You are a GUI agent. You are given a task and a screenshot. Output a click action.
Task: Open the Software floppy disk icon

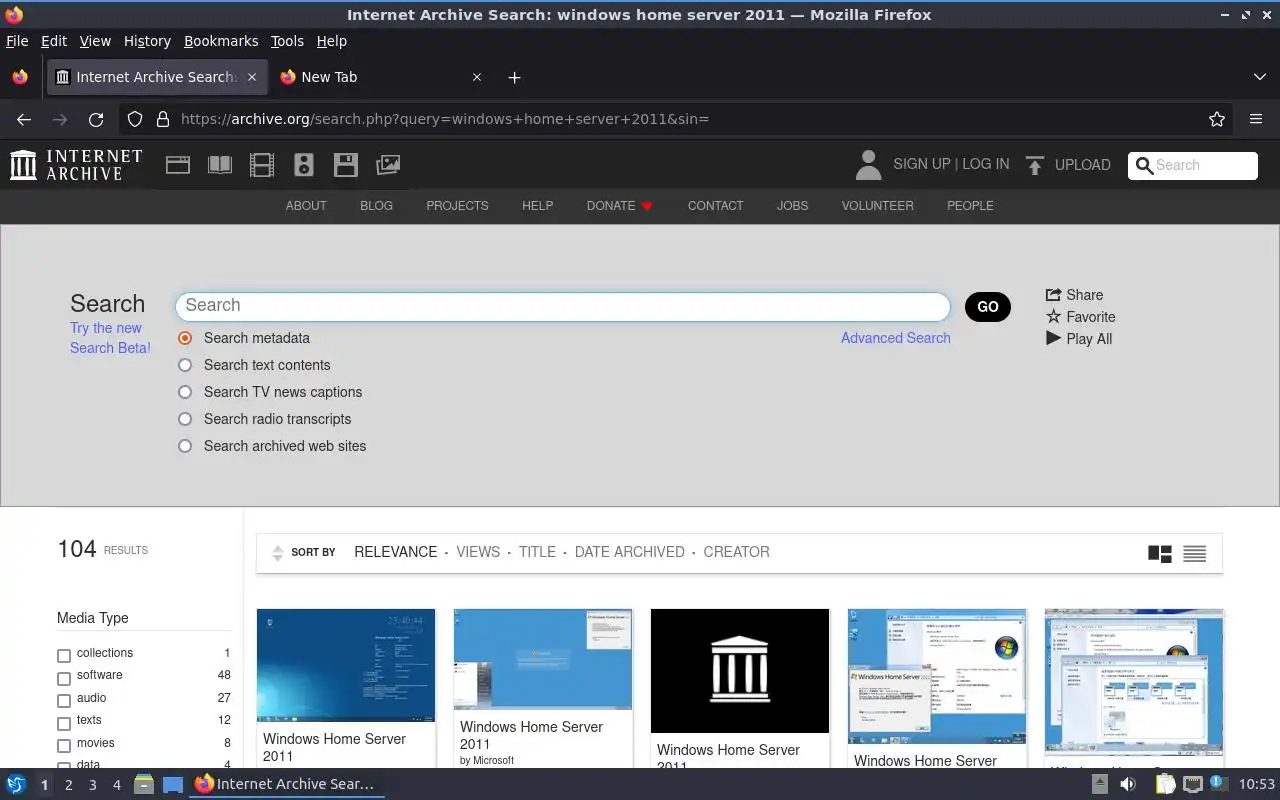[x=346, y=165]
